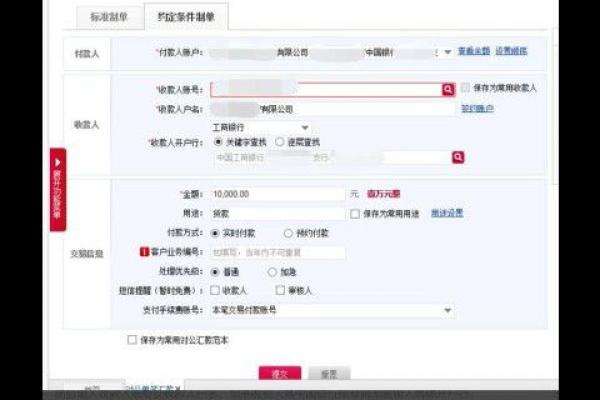
Task: Click 查看余额 link
Action: (x=474, y=51)
